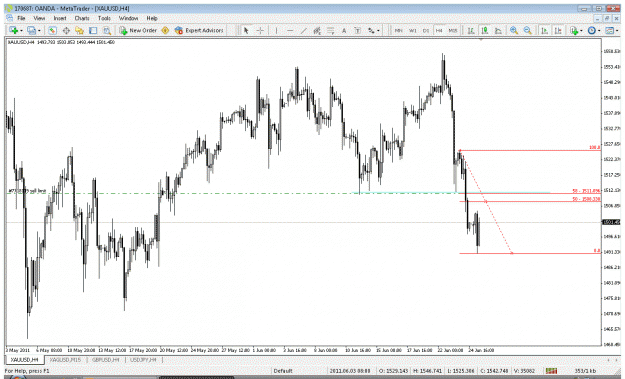Screen dimensions: 625x379
Task: Zoom in on the chart
Action: tap(514, 30)
